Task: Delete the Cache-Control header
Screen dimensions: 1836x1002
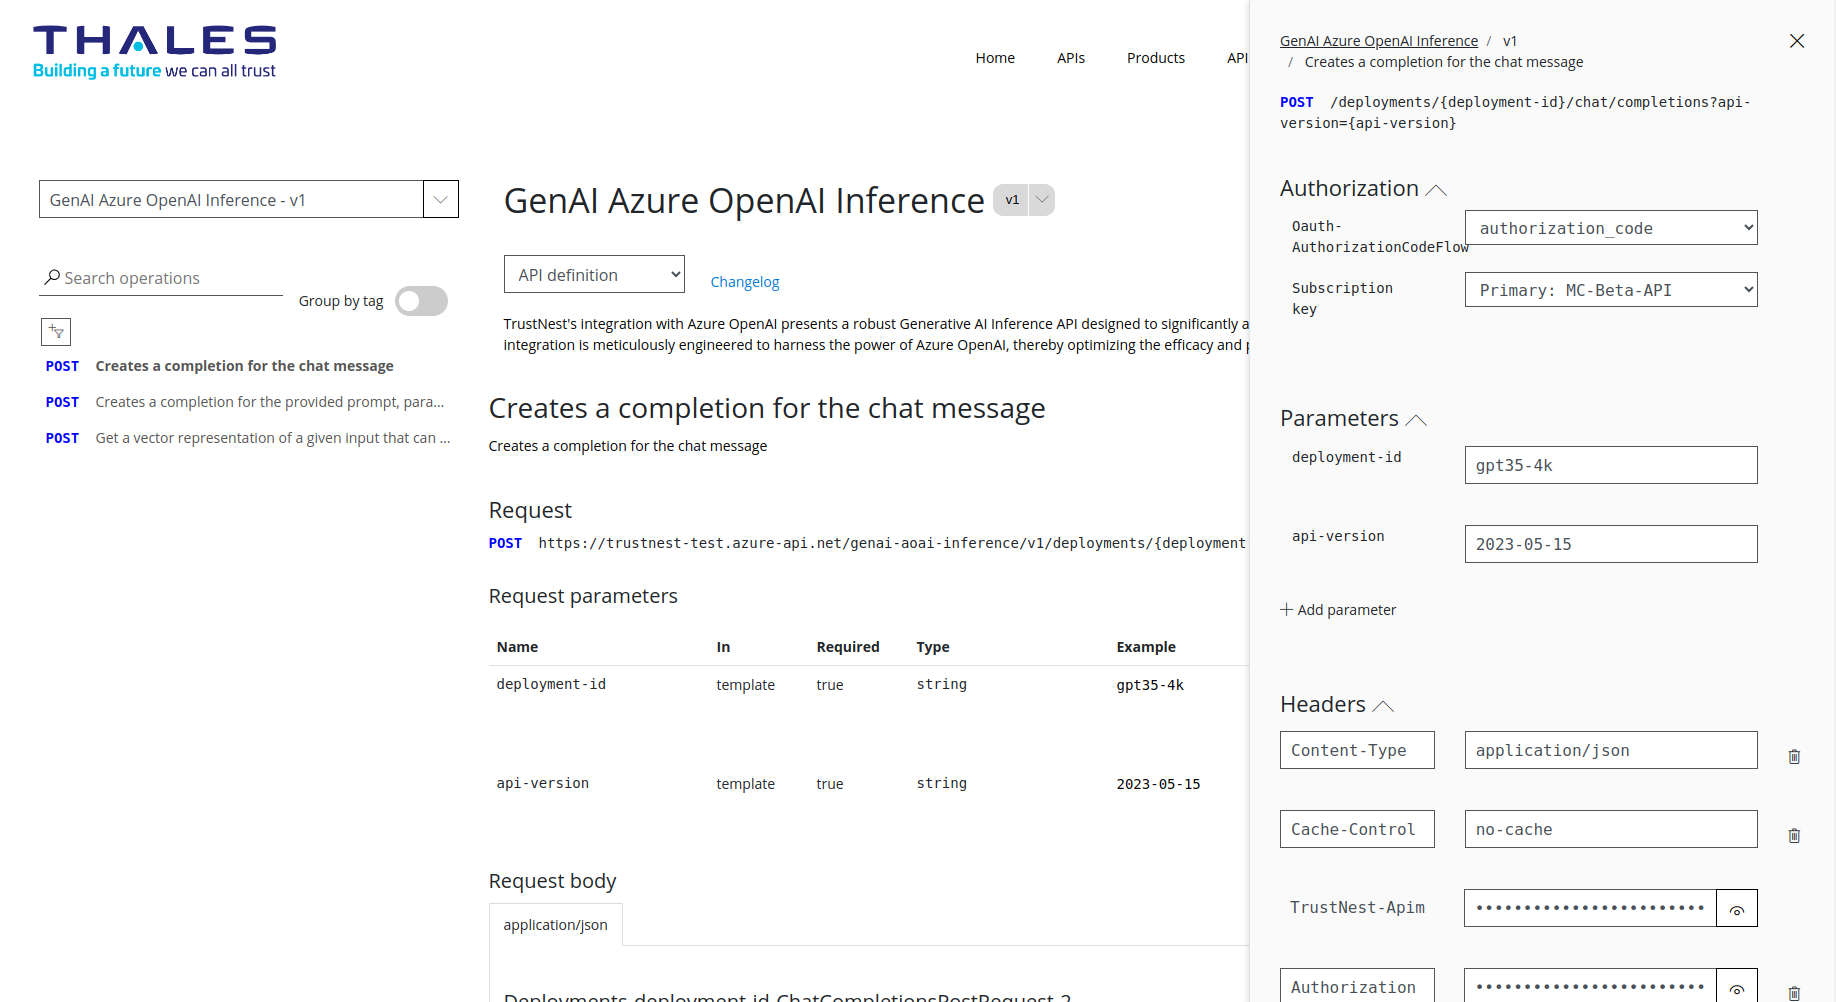Action: 1794,836
